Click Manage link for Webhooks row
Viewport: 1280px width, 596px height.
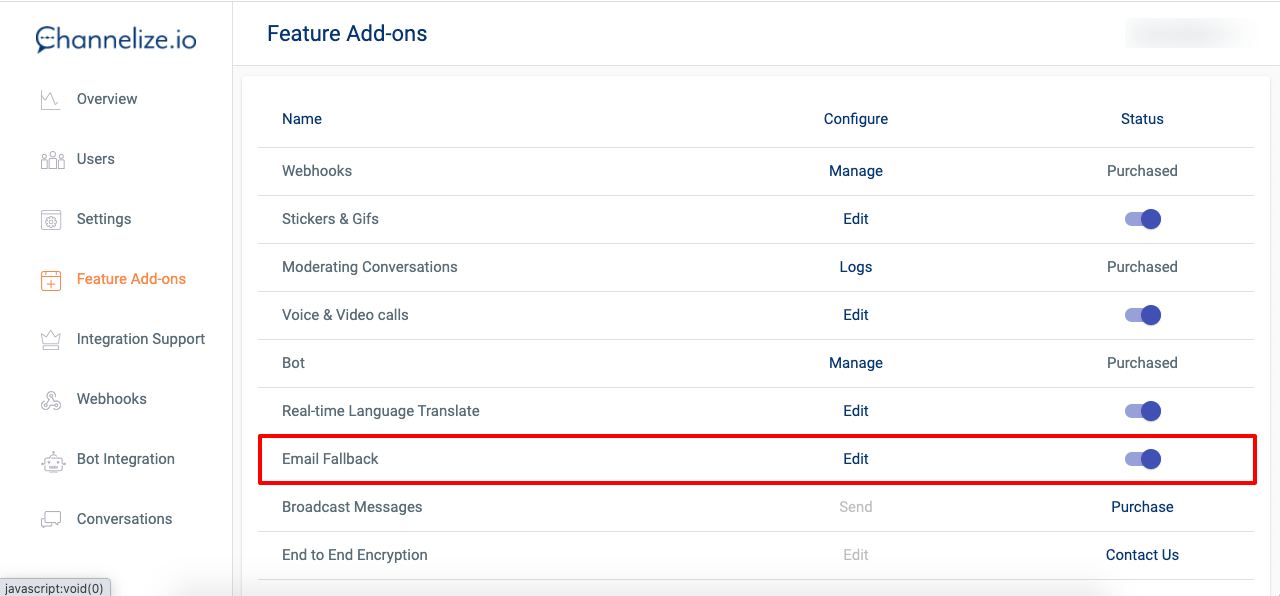(x=855, y=171)
